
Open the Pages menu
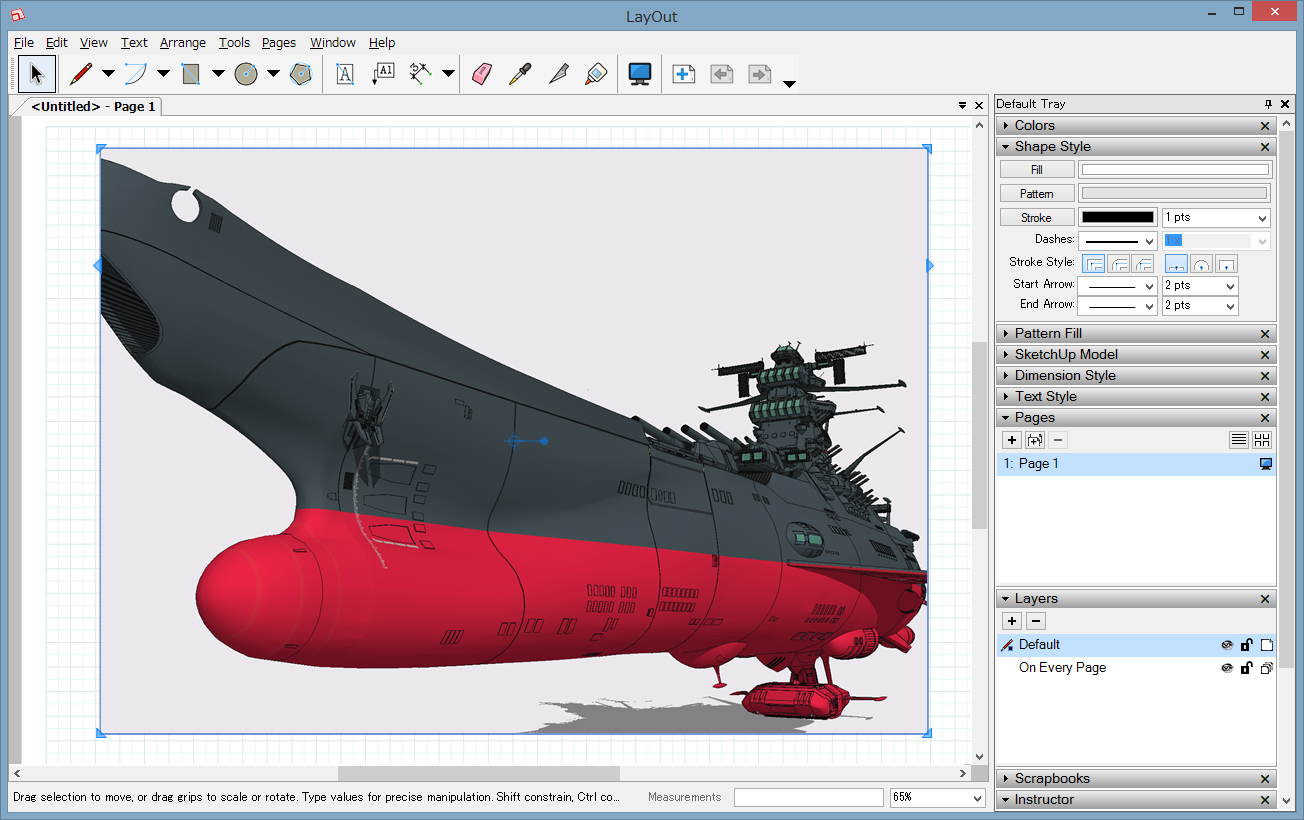tap(279, 43)
